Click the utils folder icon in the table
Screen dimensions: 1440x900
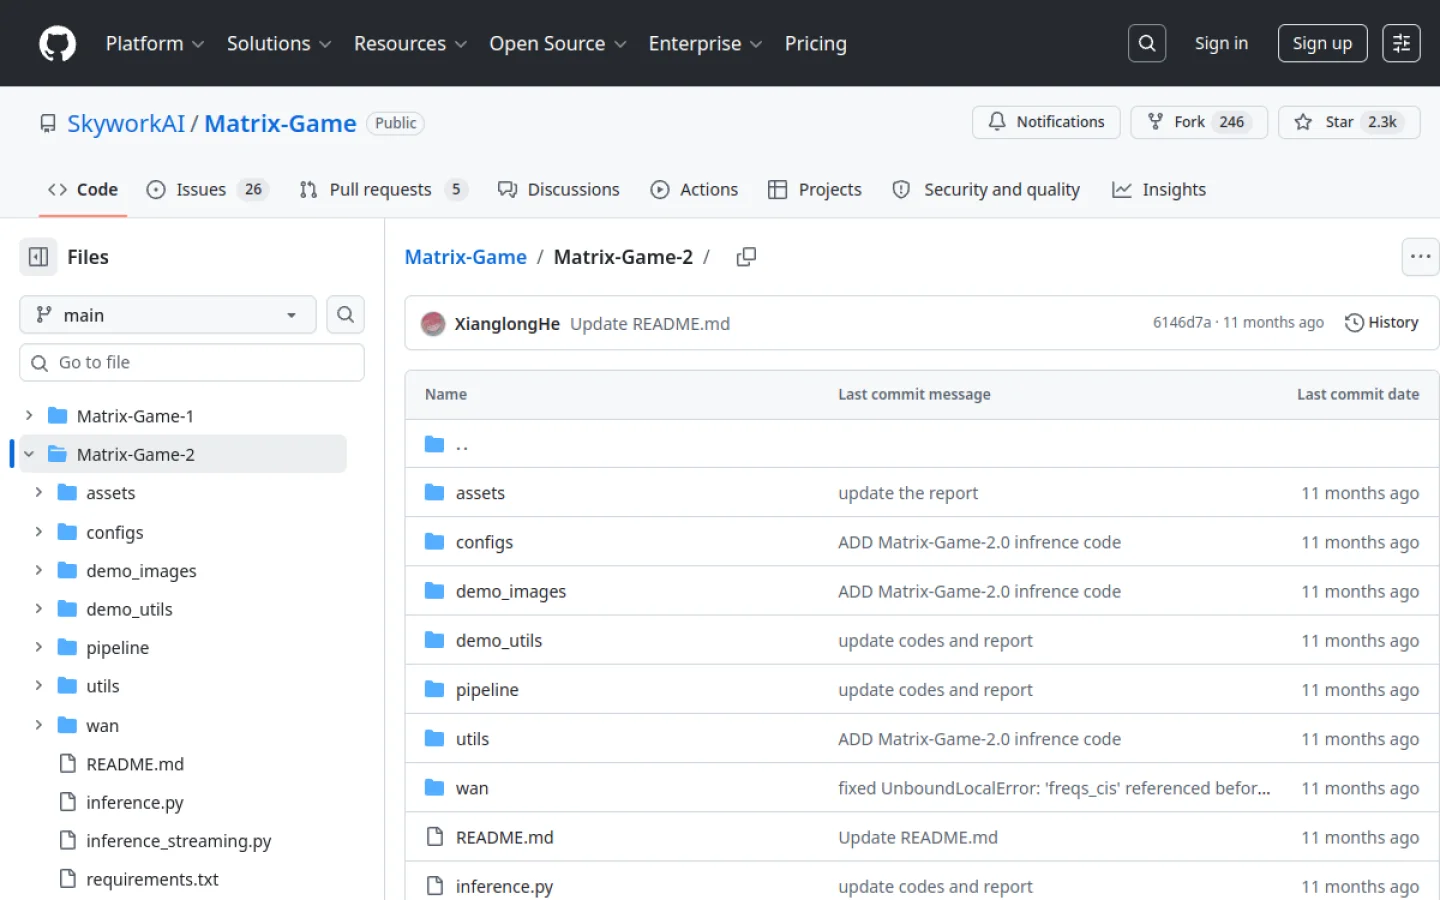tap(434, 739)
